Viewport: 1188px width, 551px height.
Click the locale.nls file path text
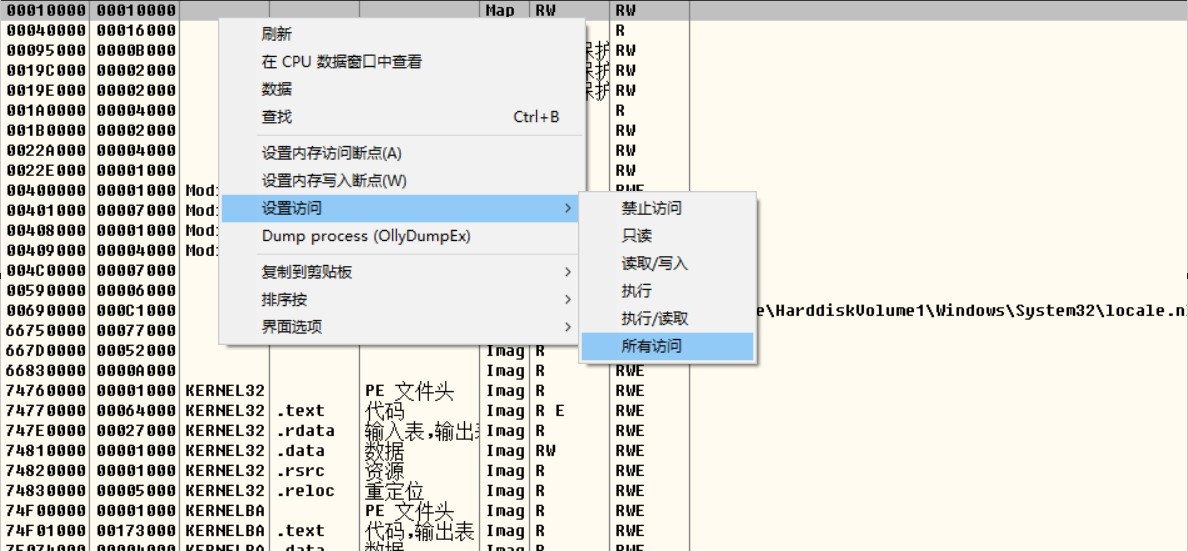[972, 310]
